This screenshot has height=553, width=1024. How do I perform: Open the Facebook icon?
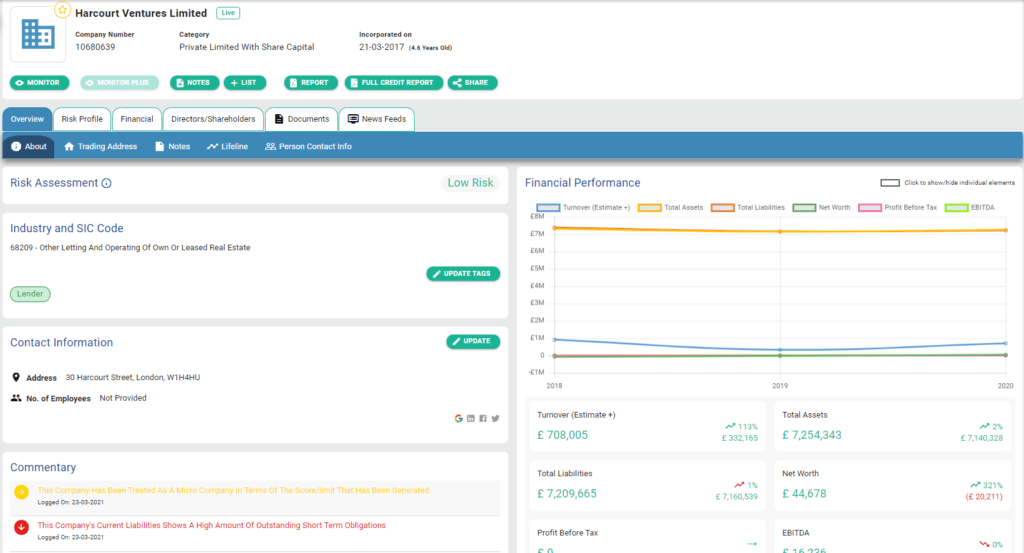point(483,419)
